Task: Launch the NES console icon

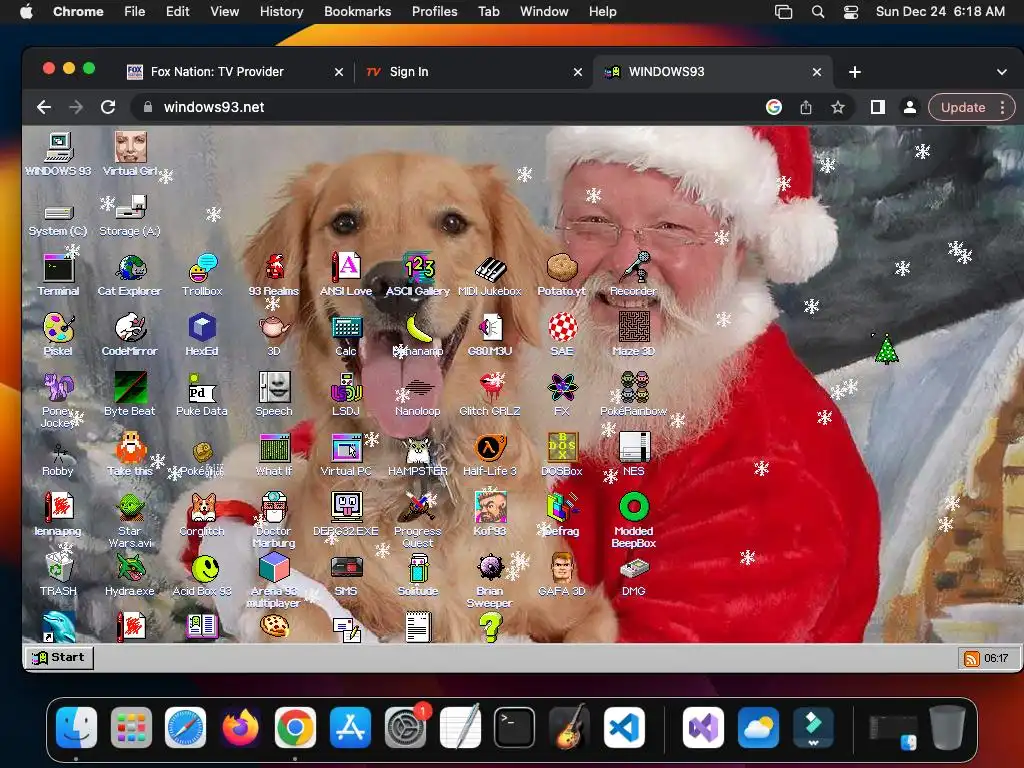Action: (x=633, y=455)
